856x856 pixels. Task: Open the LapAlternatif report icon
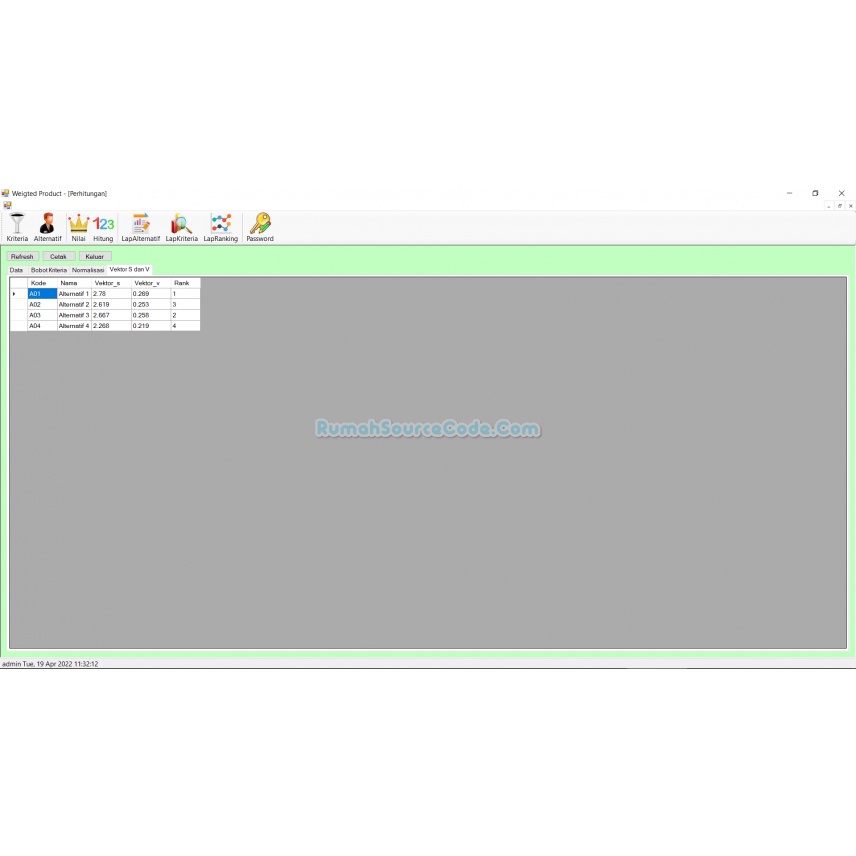point(140,227)
